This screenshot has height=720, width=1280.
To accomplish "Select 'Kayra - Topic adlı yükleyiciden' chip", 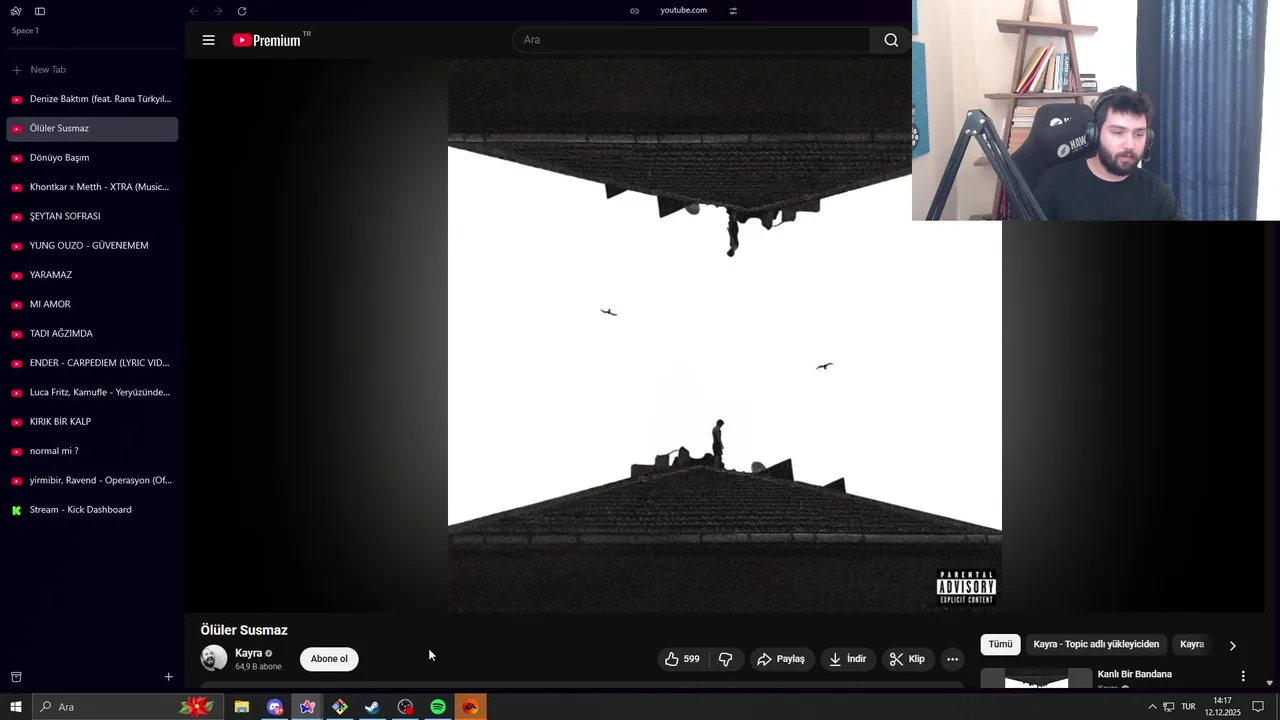I will [x=1096, y=645].
